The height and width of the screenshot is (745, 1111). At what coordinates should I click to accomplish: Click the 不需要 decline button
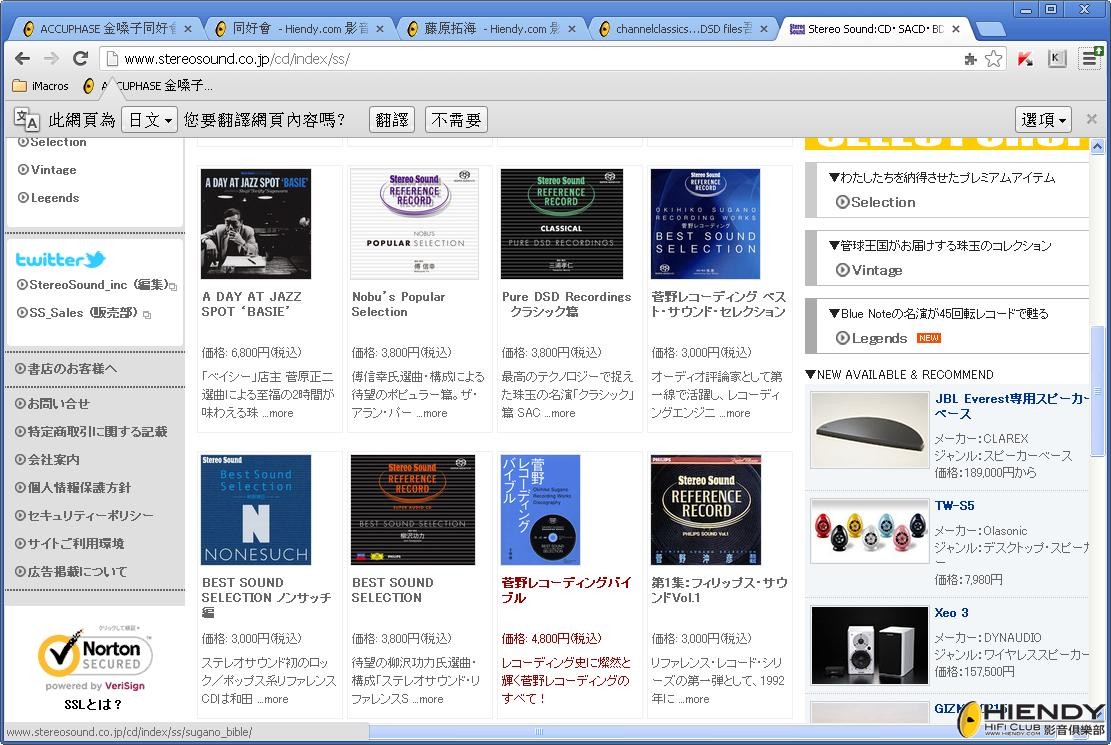tap(456, 120)
